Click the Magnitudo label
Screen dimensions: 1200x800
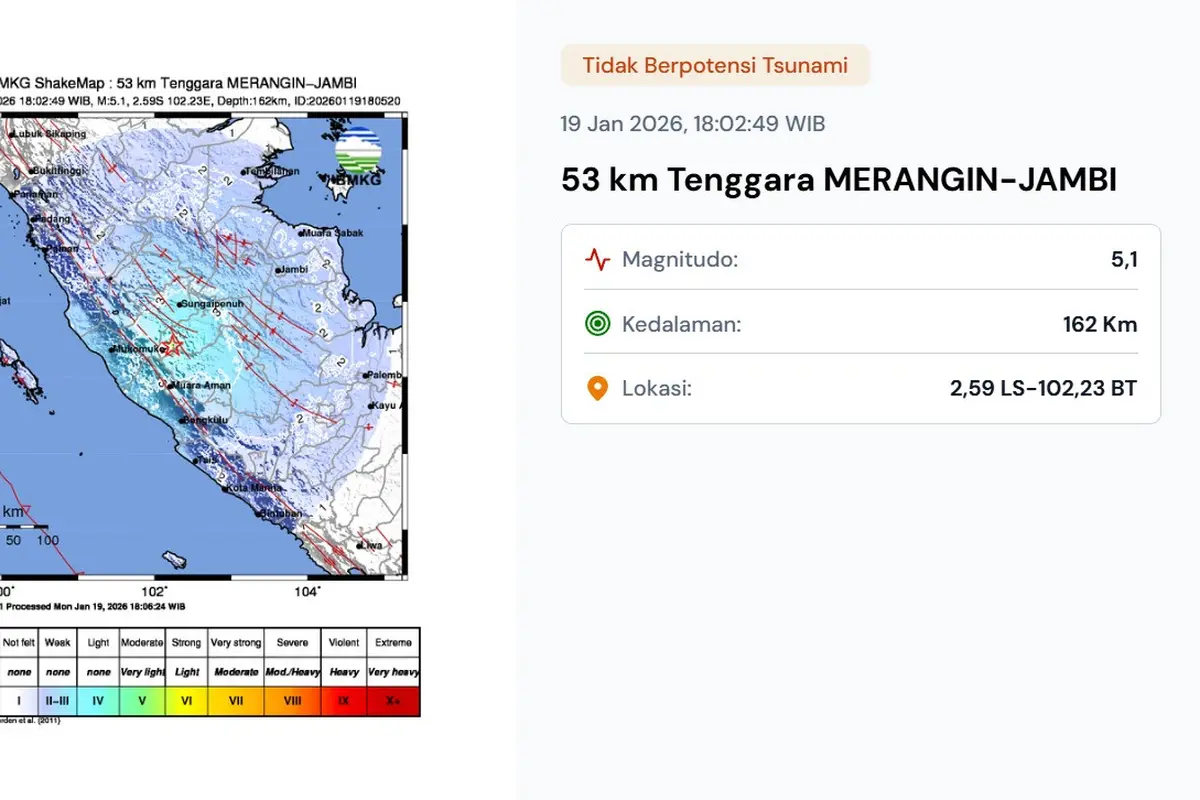[680, 260]
